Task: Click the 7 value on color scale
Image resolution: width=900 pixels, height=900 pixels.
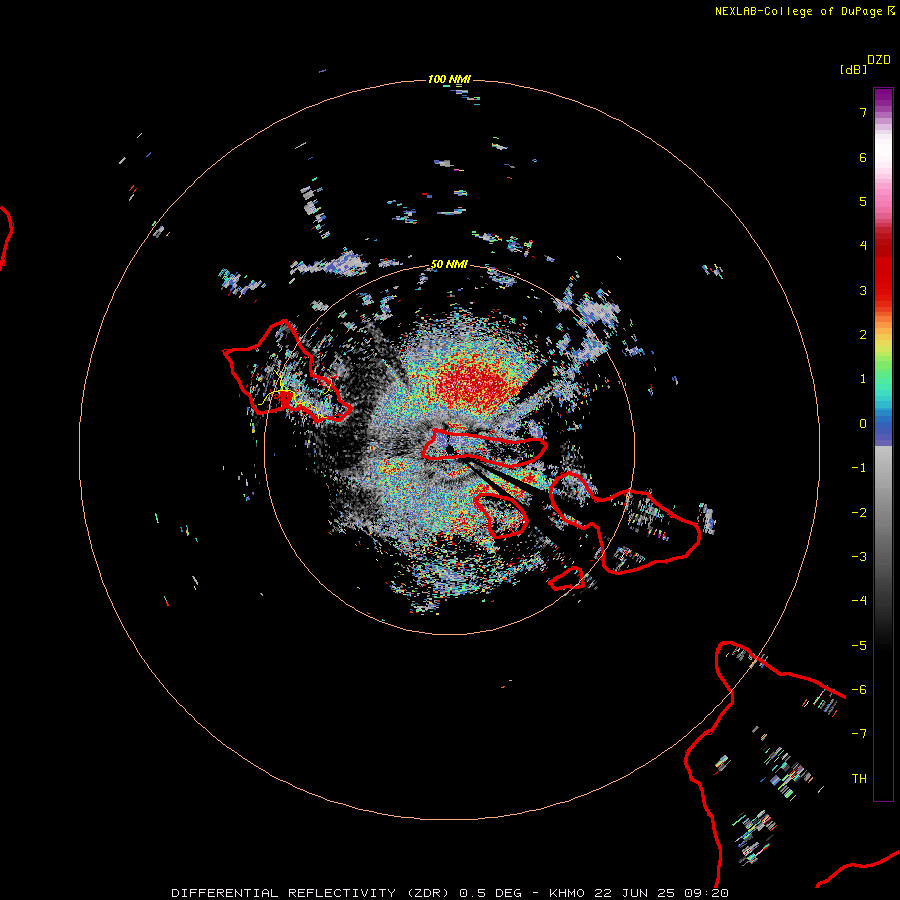Action: pos(863,112)
